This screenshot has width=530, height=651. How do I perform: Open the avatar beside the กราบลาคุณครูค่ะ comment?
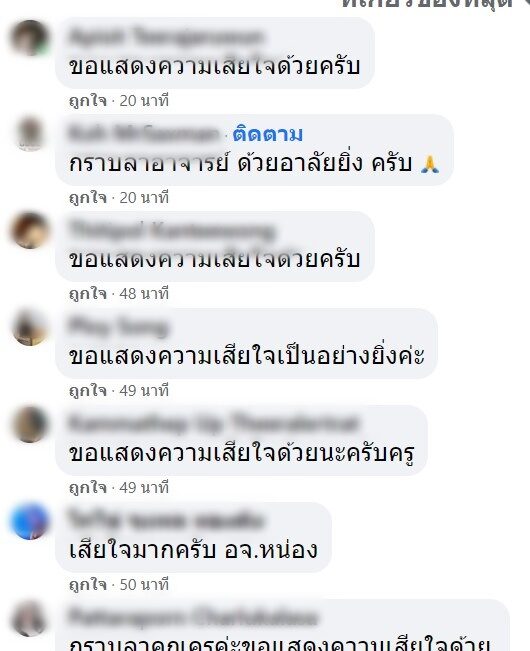coord(29,618)
